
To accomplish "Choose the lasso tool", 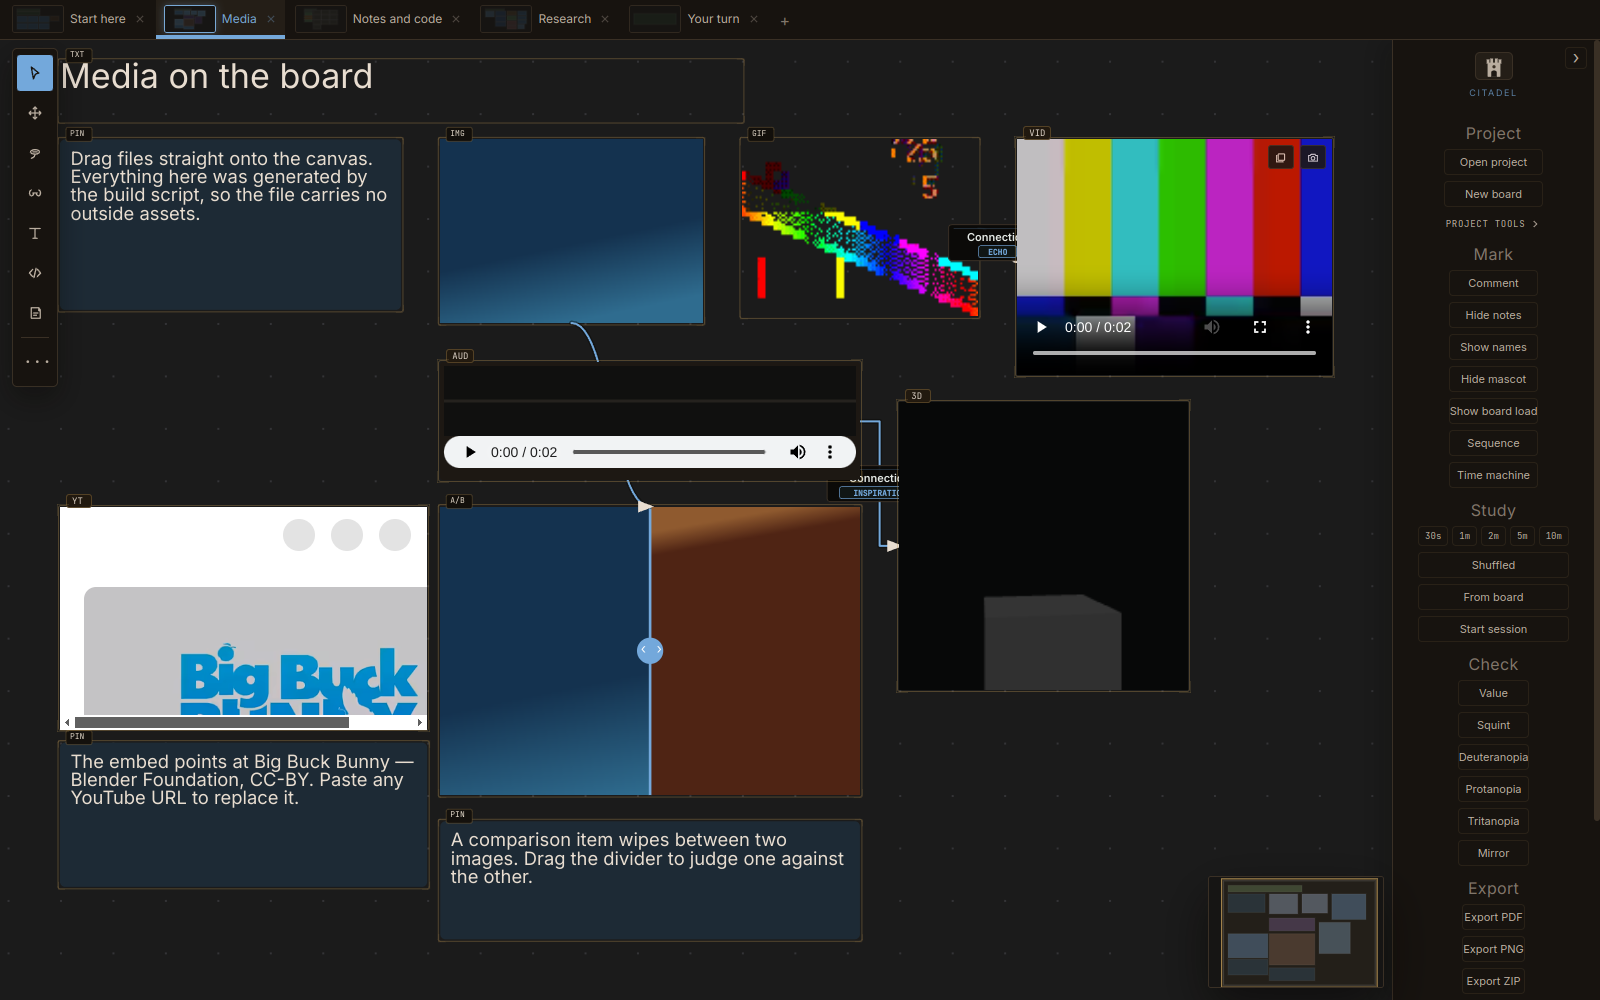I will point(35,153).
